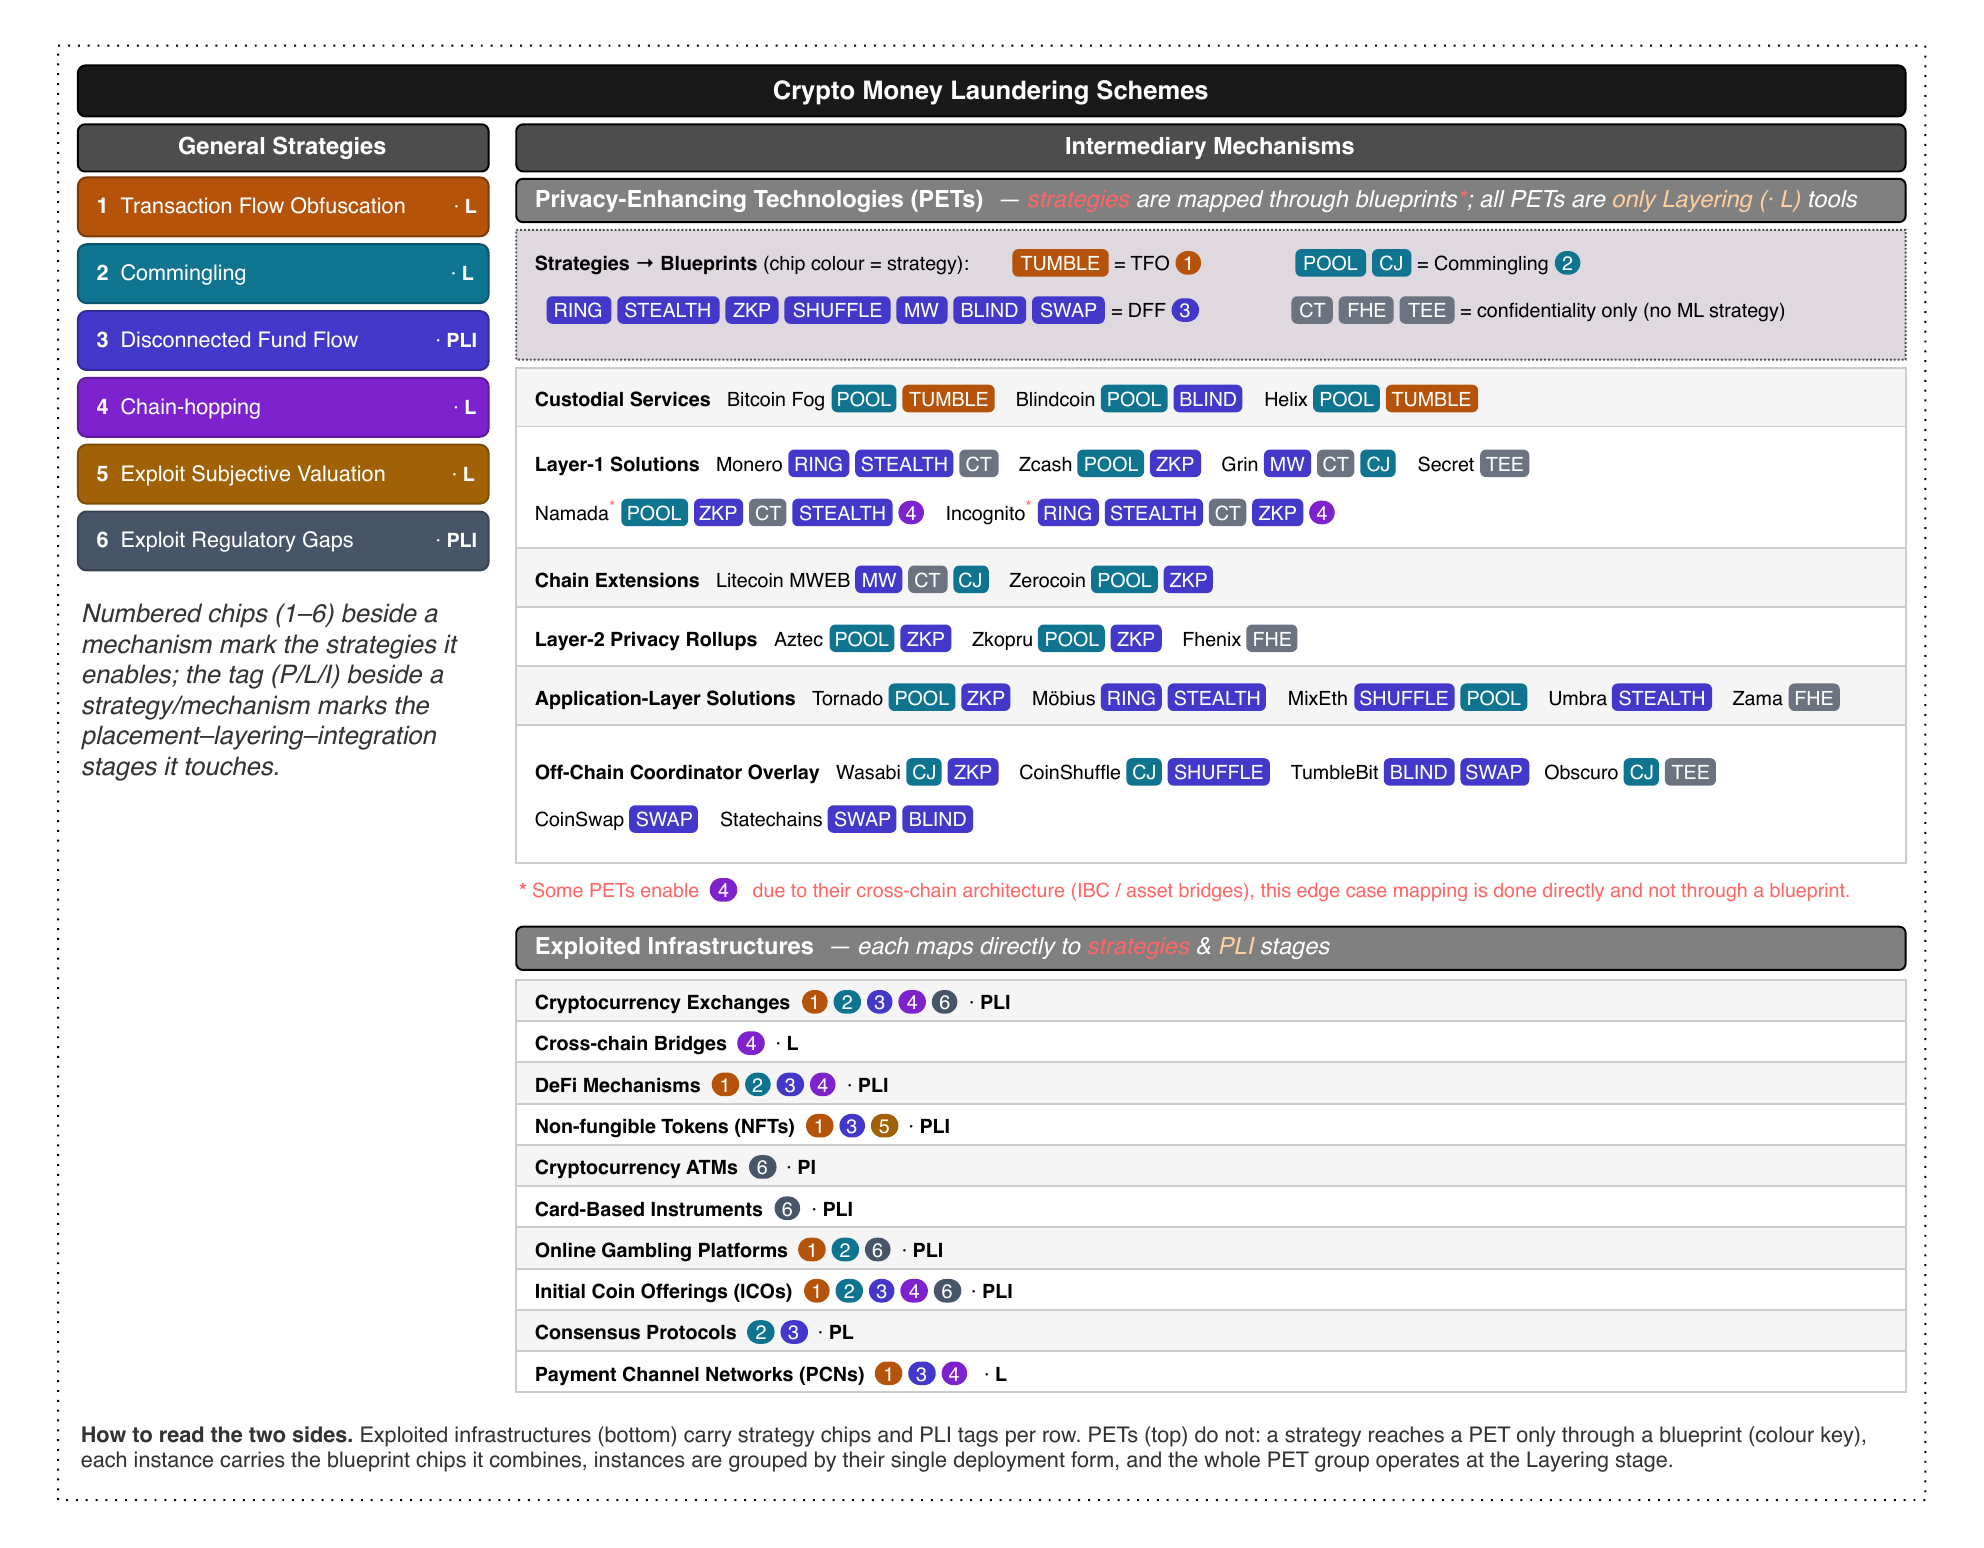Click the bold 'How to read the two sides.' text

pos(217,1434)
